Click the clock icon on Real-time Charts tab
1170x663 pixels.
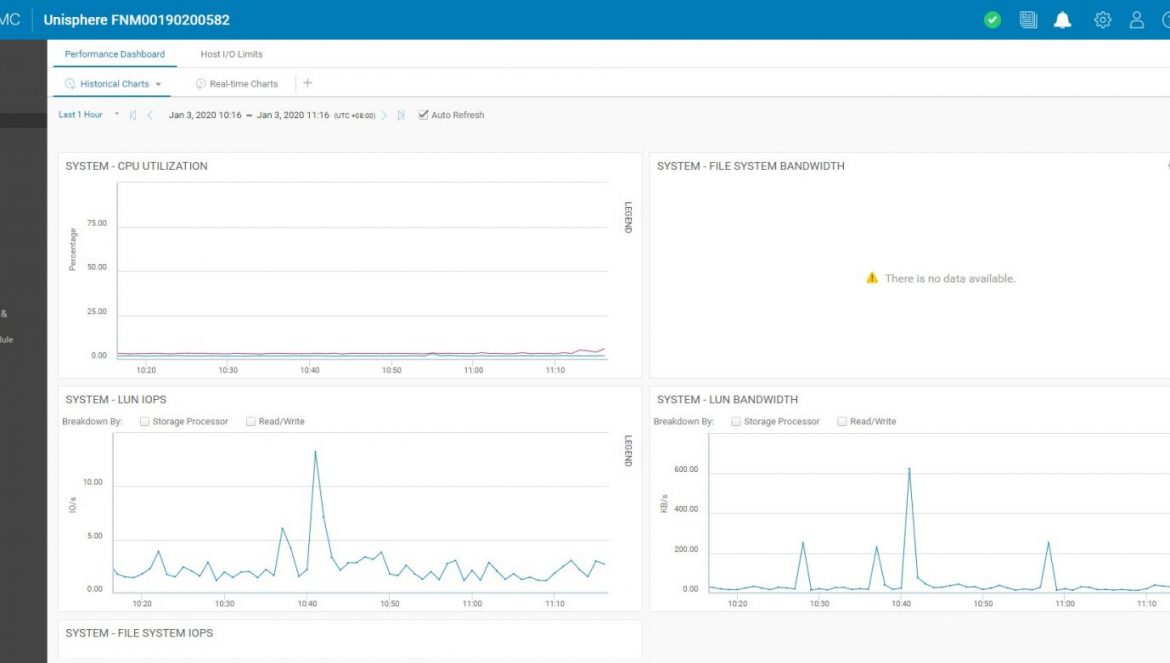(x=200, y=84)
